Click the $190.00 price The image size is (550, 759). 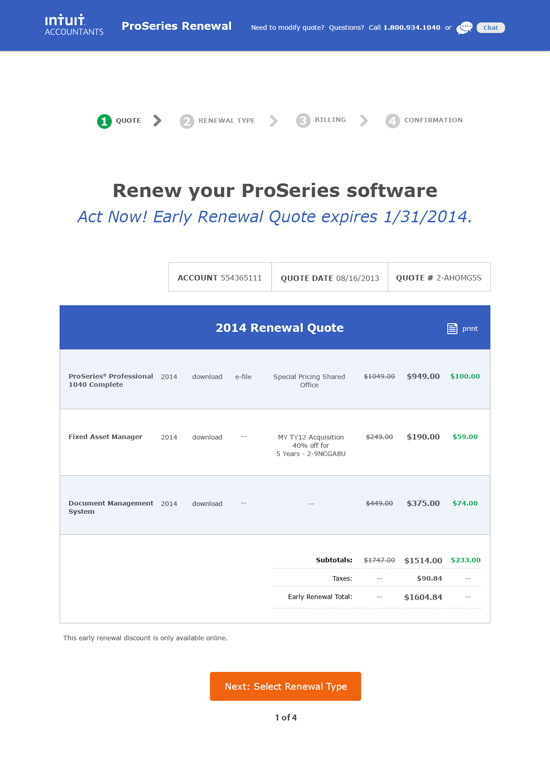(x=423, y=437)
